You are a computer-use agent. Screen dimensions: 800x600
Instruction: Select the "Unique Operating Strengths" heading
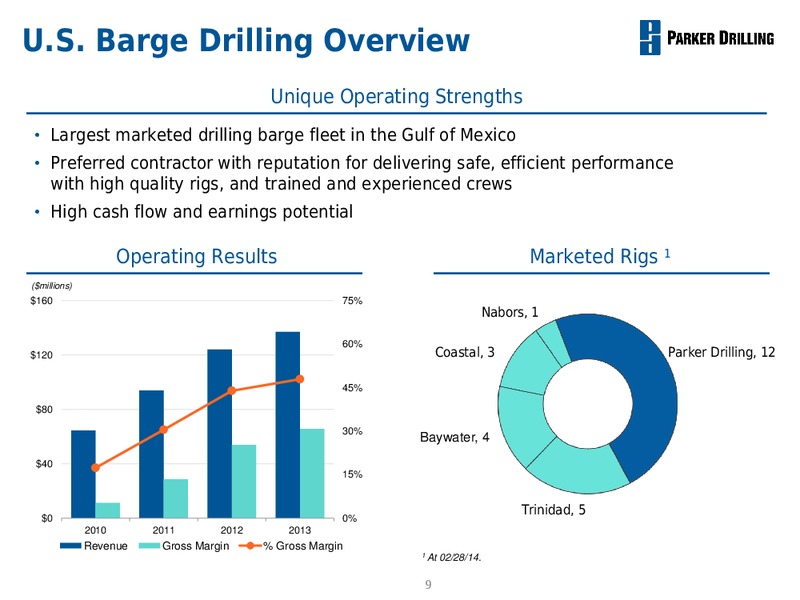point(396,96)
